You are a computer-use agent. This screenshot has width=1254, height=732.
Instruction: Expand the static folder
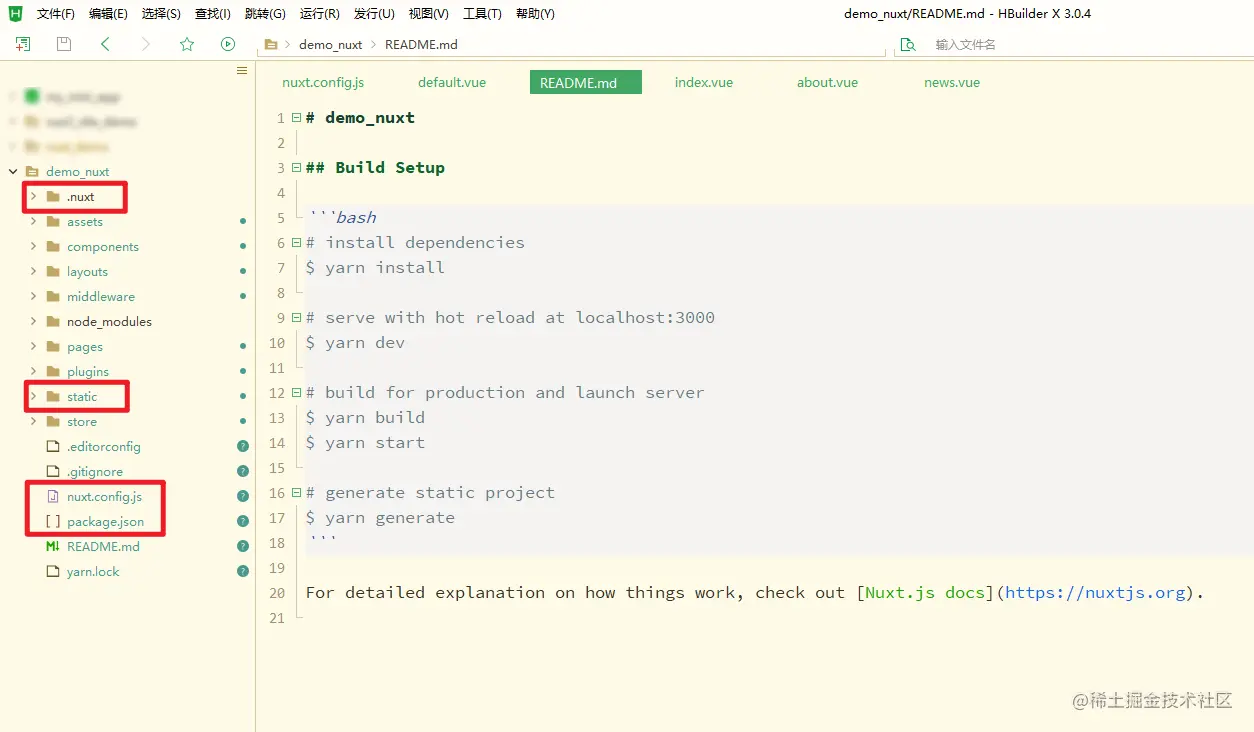click(33, 397)
